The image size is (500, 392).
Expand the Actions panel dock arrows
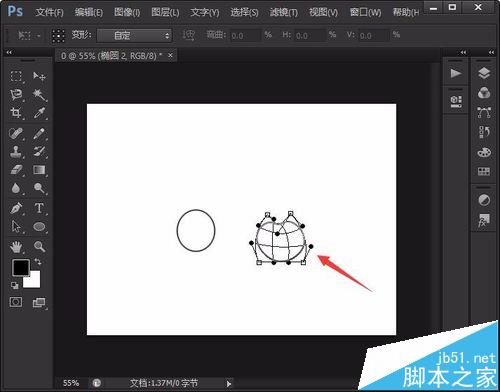(x=463, y=52)
